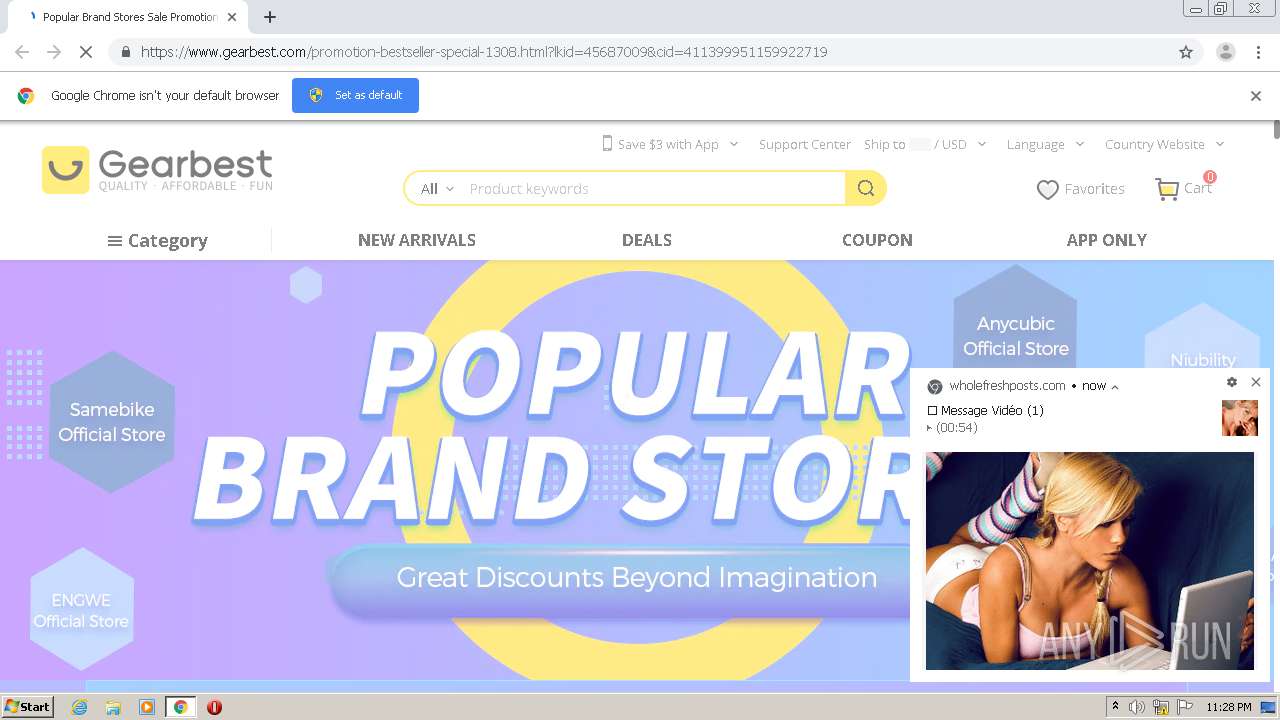Open Internet Explorer from taskbar

pos(79,707)
